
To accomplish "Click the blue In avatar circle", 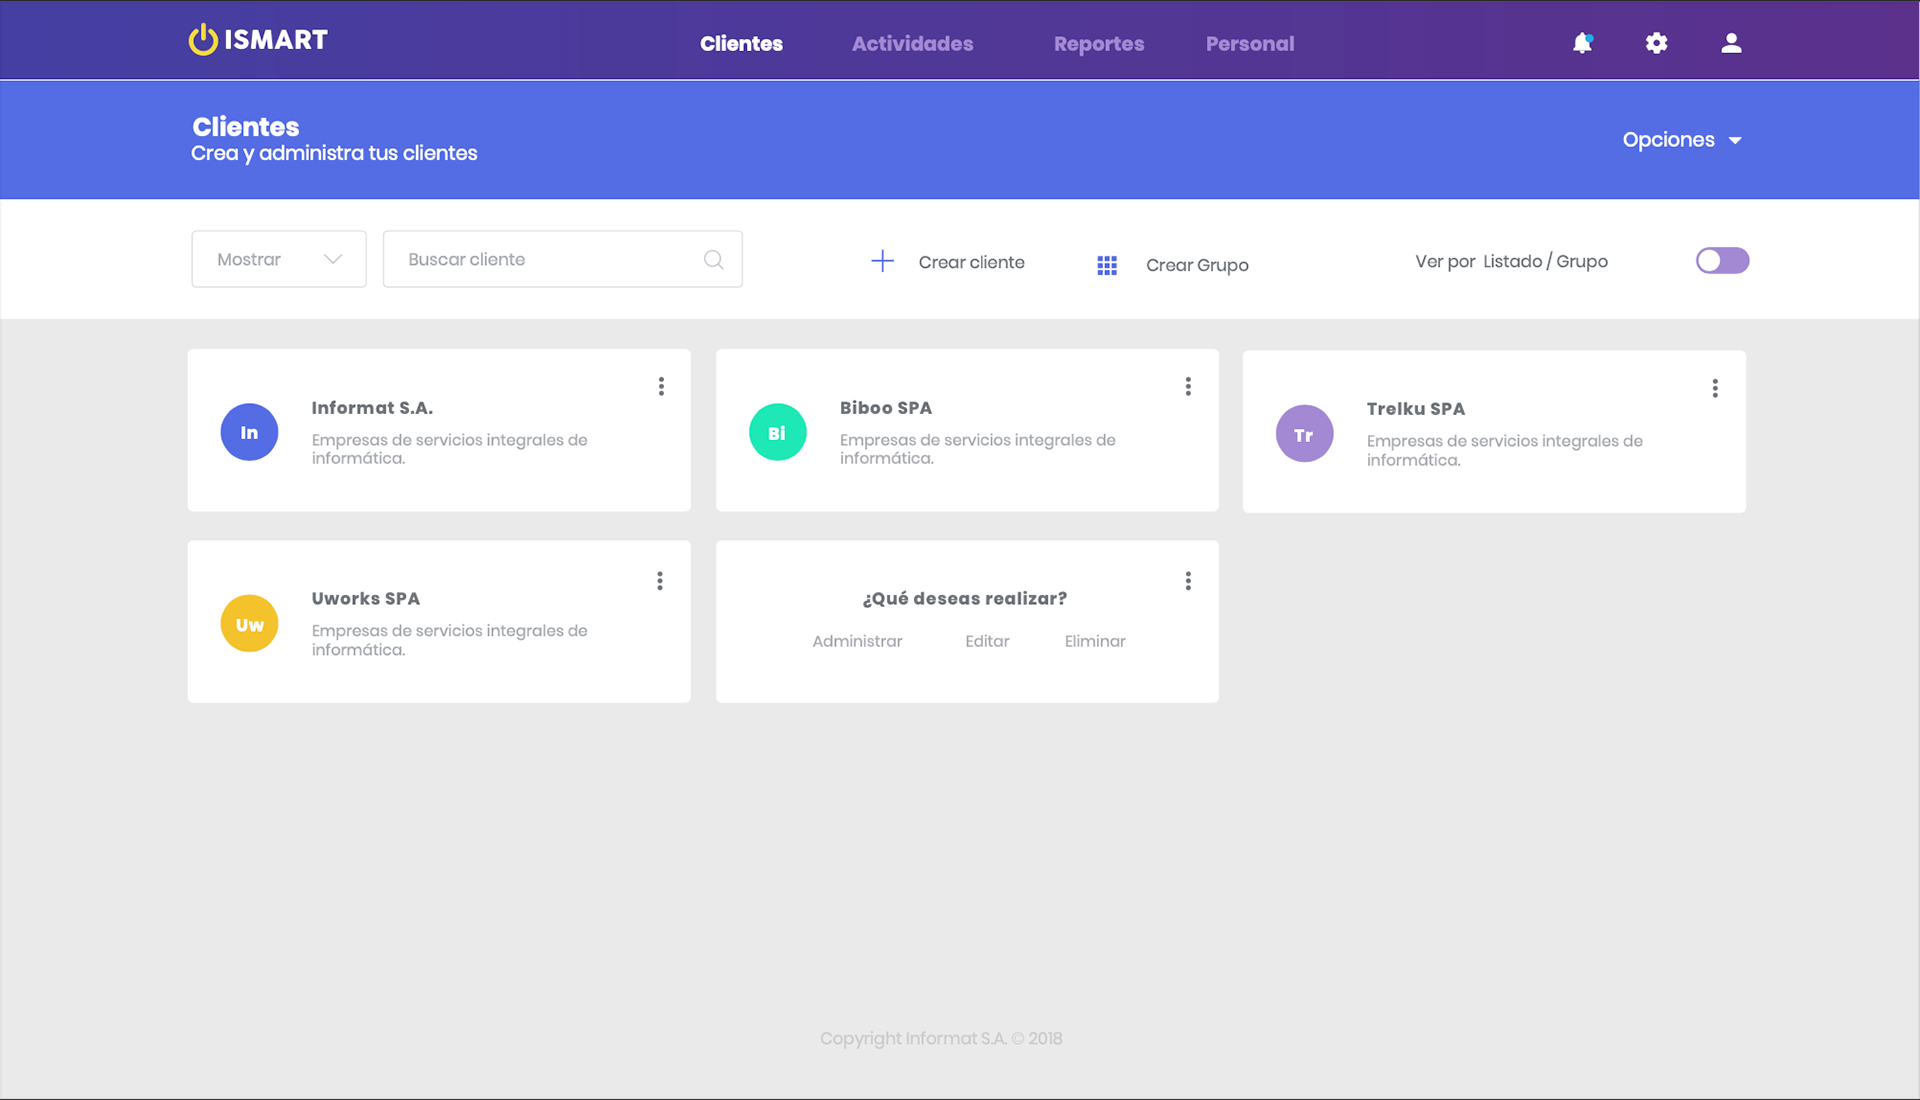I will tap(249, 432).
